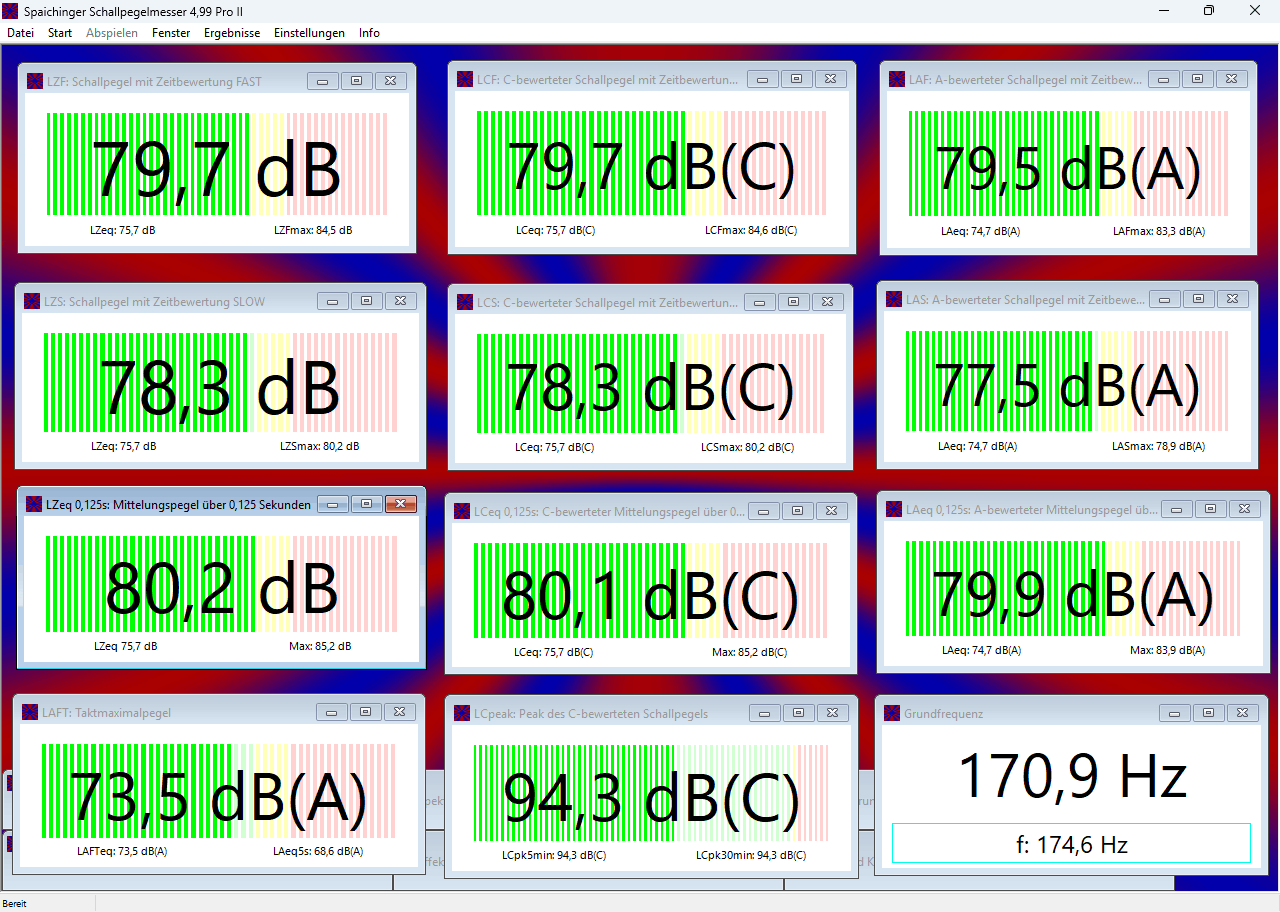Click the LCS window system icon
This screenshot has width=1280, height=912.
(464, 302)
